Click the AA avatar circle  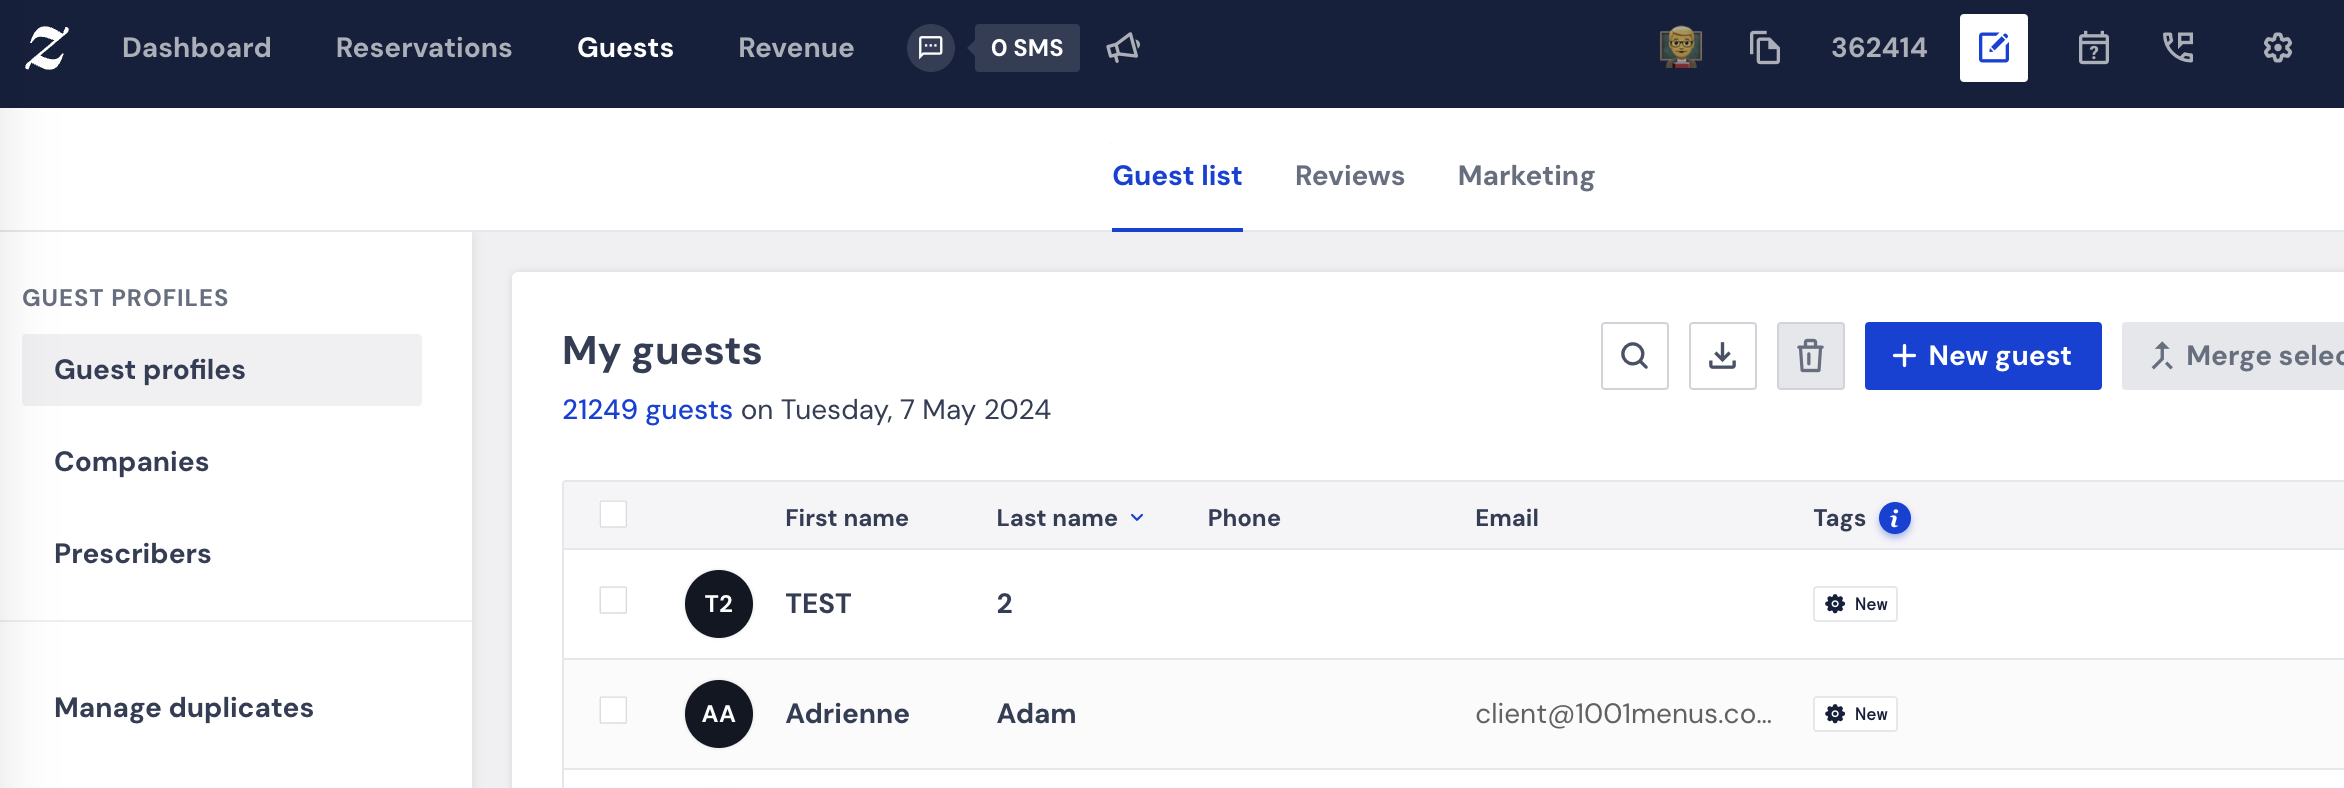(719, 714)
